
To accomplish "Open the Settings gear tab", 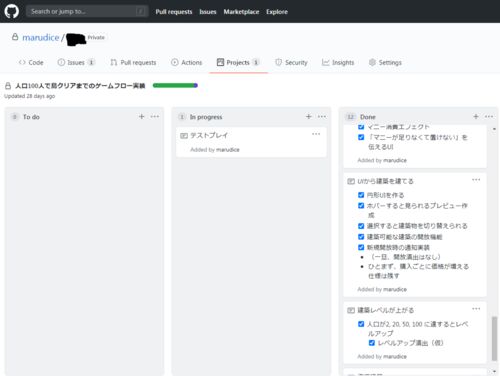I will click(385, 62).
